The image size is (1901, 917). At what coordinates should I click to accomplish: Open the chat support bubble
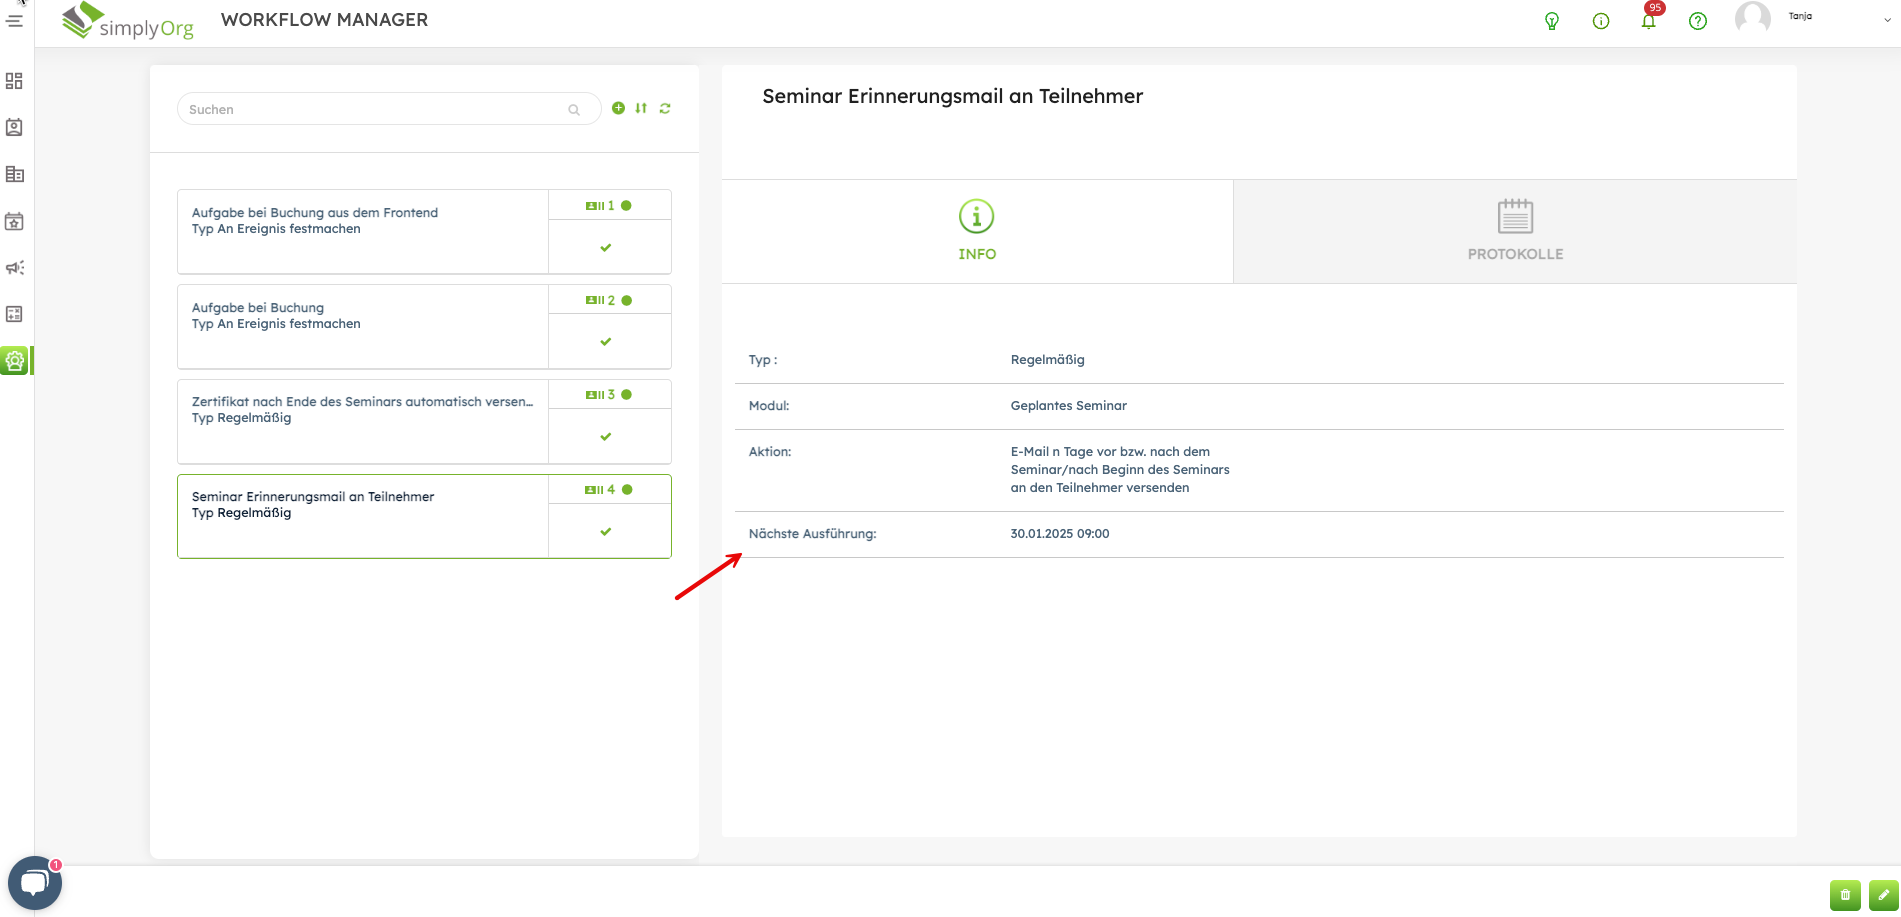pyautogui.click(x=35, y=882)
